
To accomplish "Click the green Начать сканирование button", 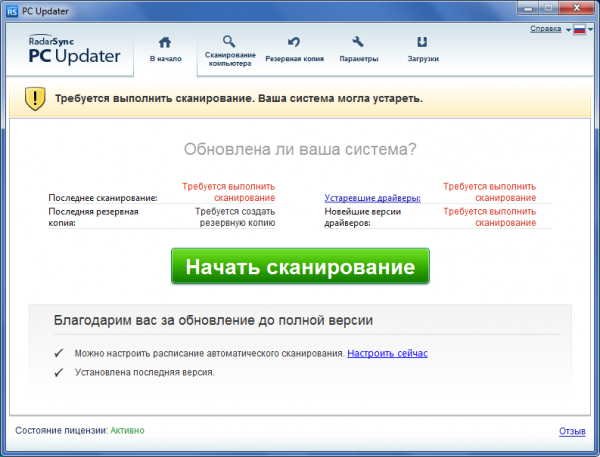I will click(300, 266).
